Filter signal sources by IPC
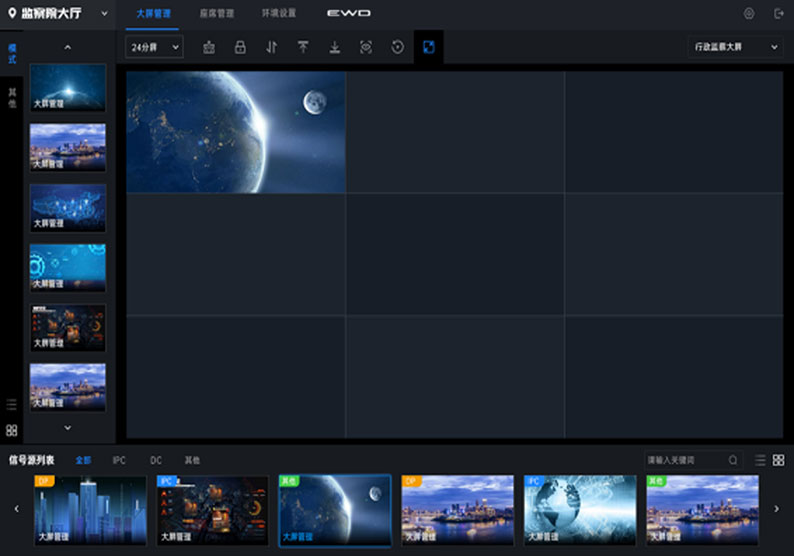The width and height of the screenshot is (794, 556). (119, 460)
